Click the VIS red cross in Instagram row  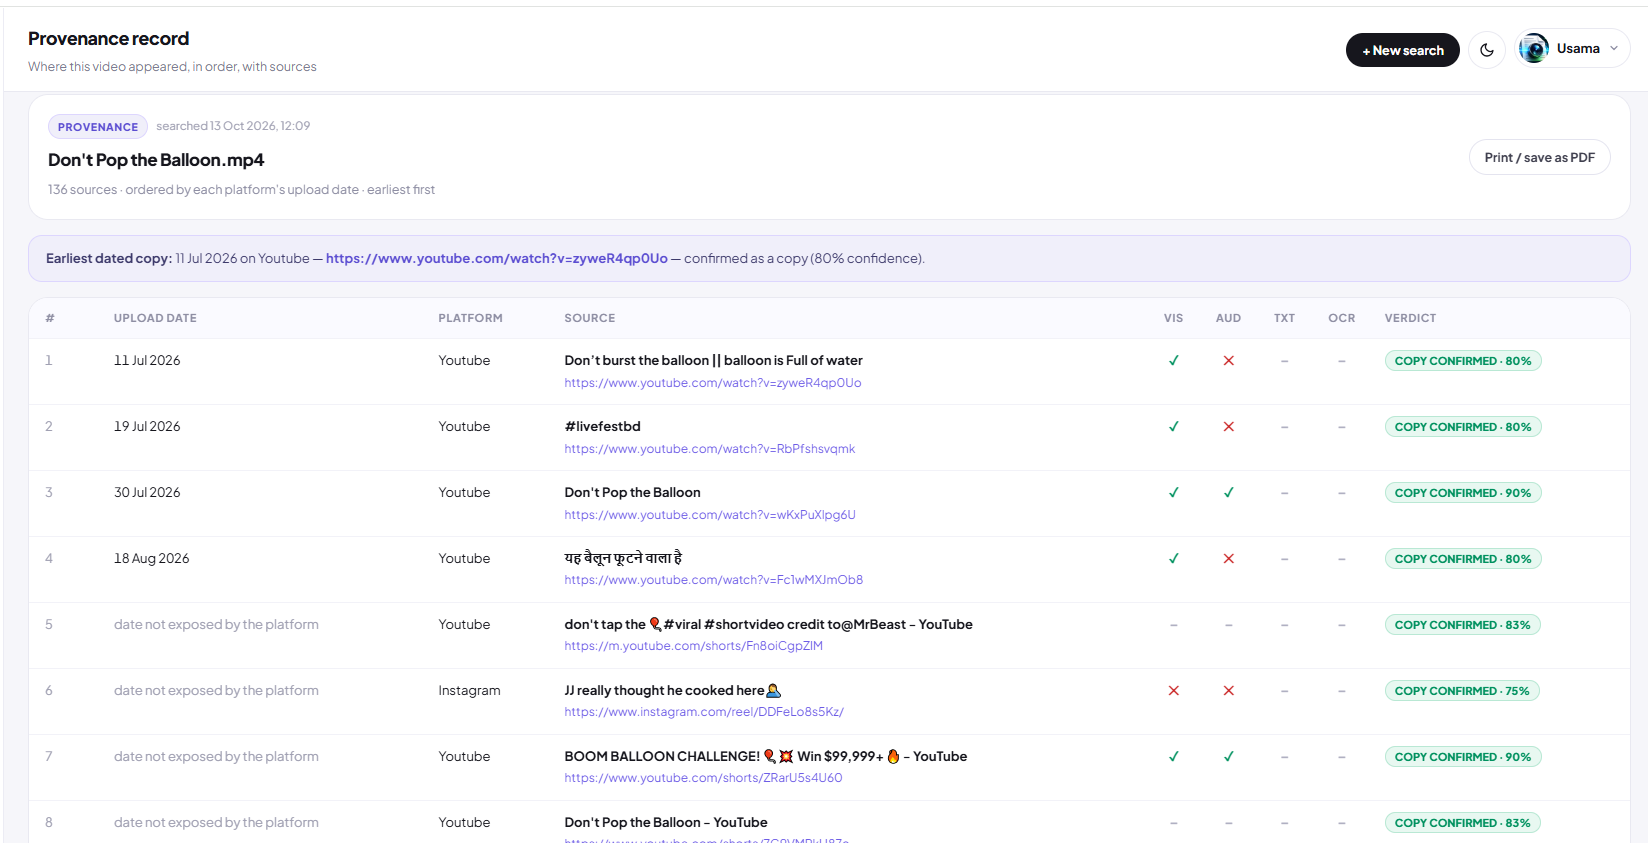[x=1173, y=691]
